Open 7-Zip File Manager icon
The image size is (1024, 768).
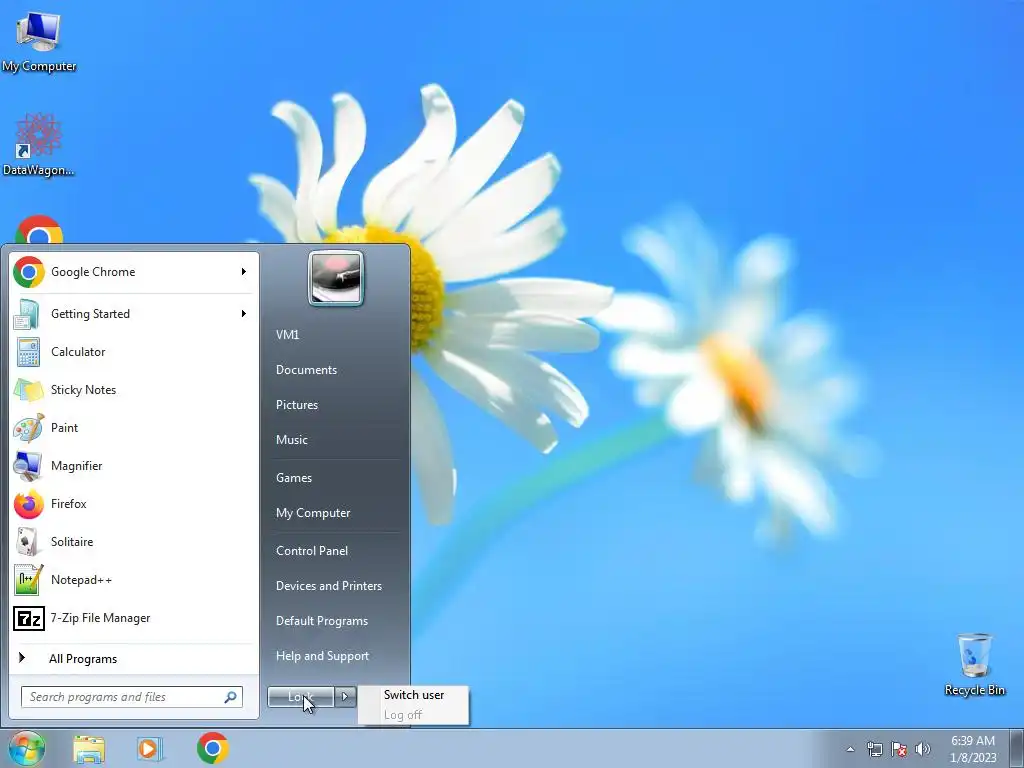[x=29, y=618]
